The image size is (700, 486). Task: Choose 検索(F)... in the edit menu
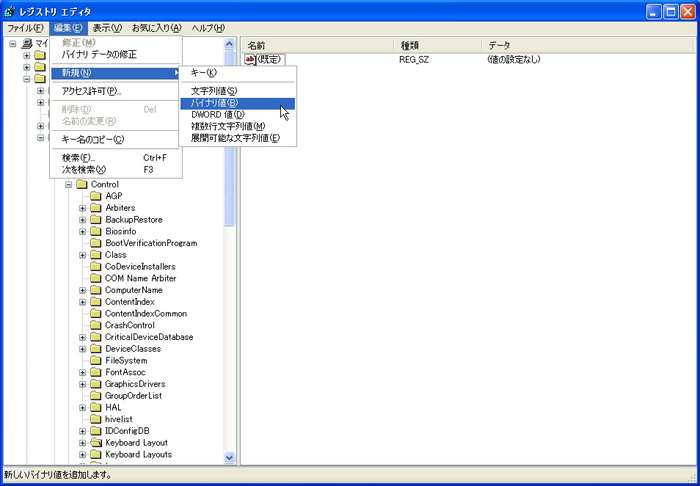coord(116,158)
